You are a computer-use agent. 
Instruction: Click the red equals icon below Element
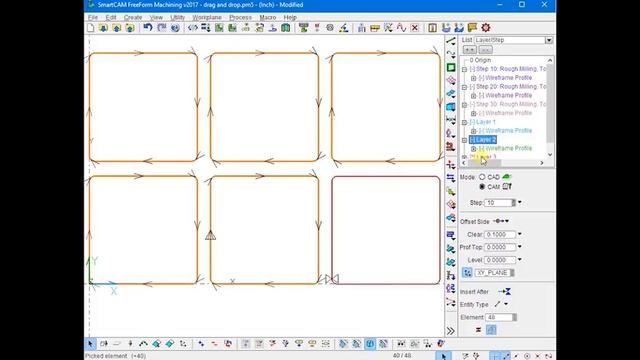478,330
